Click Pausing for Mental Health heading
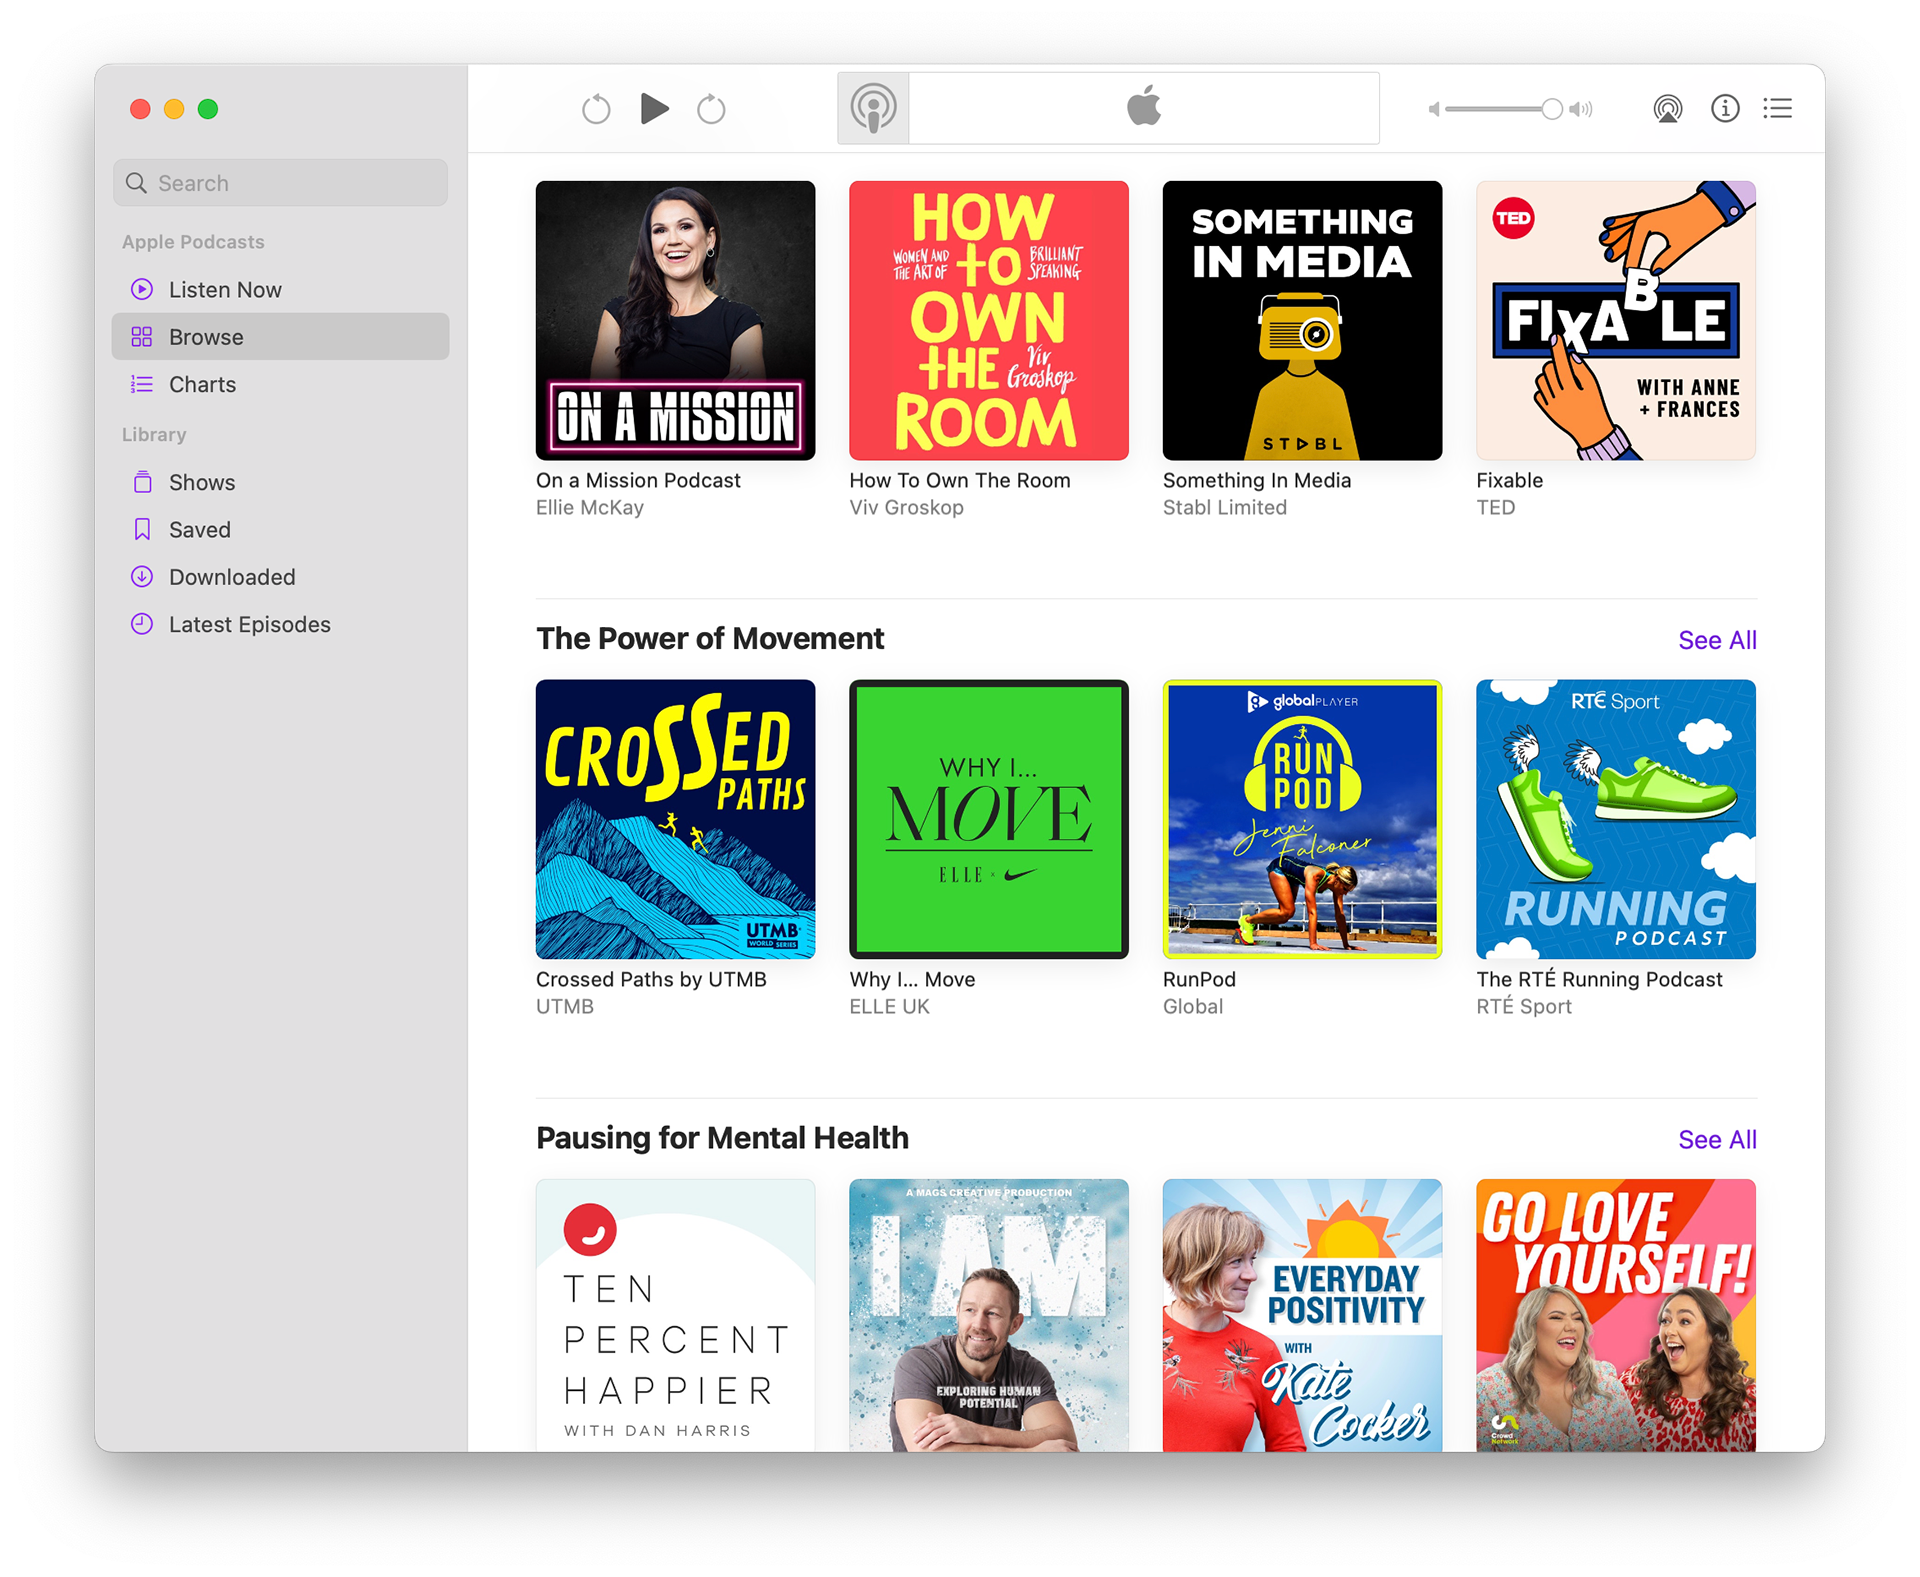 (722, 1137)
